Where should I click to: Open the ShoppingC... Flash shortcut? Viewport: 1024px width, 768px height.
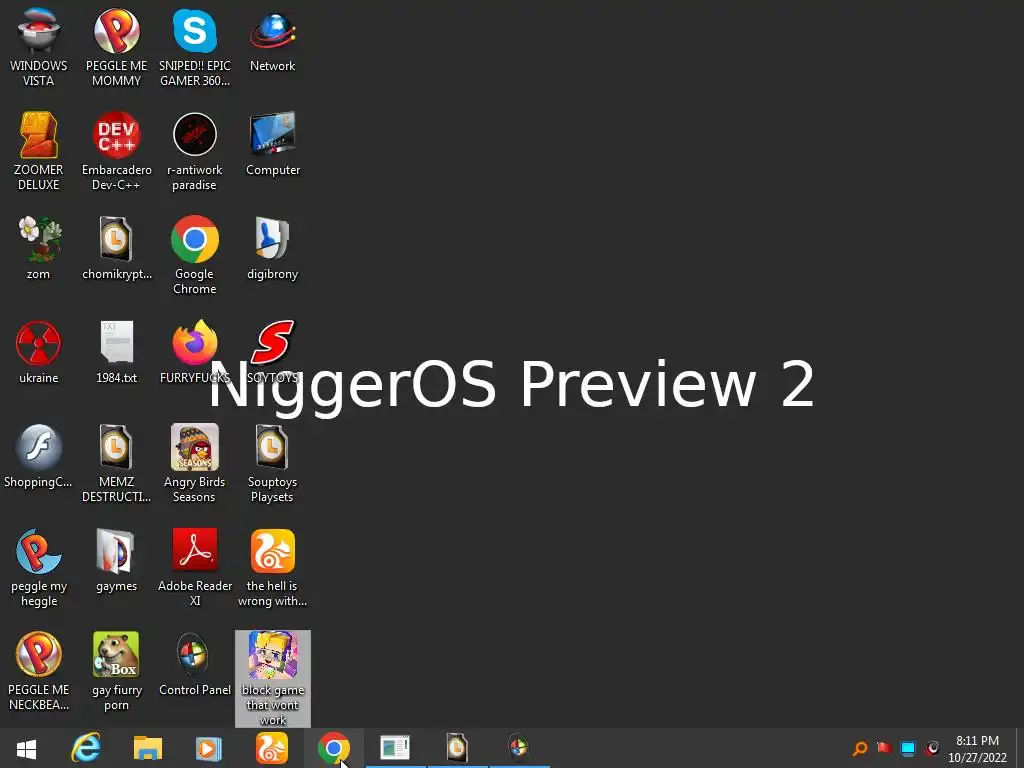(x=39, y=456)
